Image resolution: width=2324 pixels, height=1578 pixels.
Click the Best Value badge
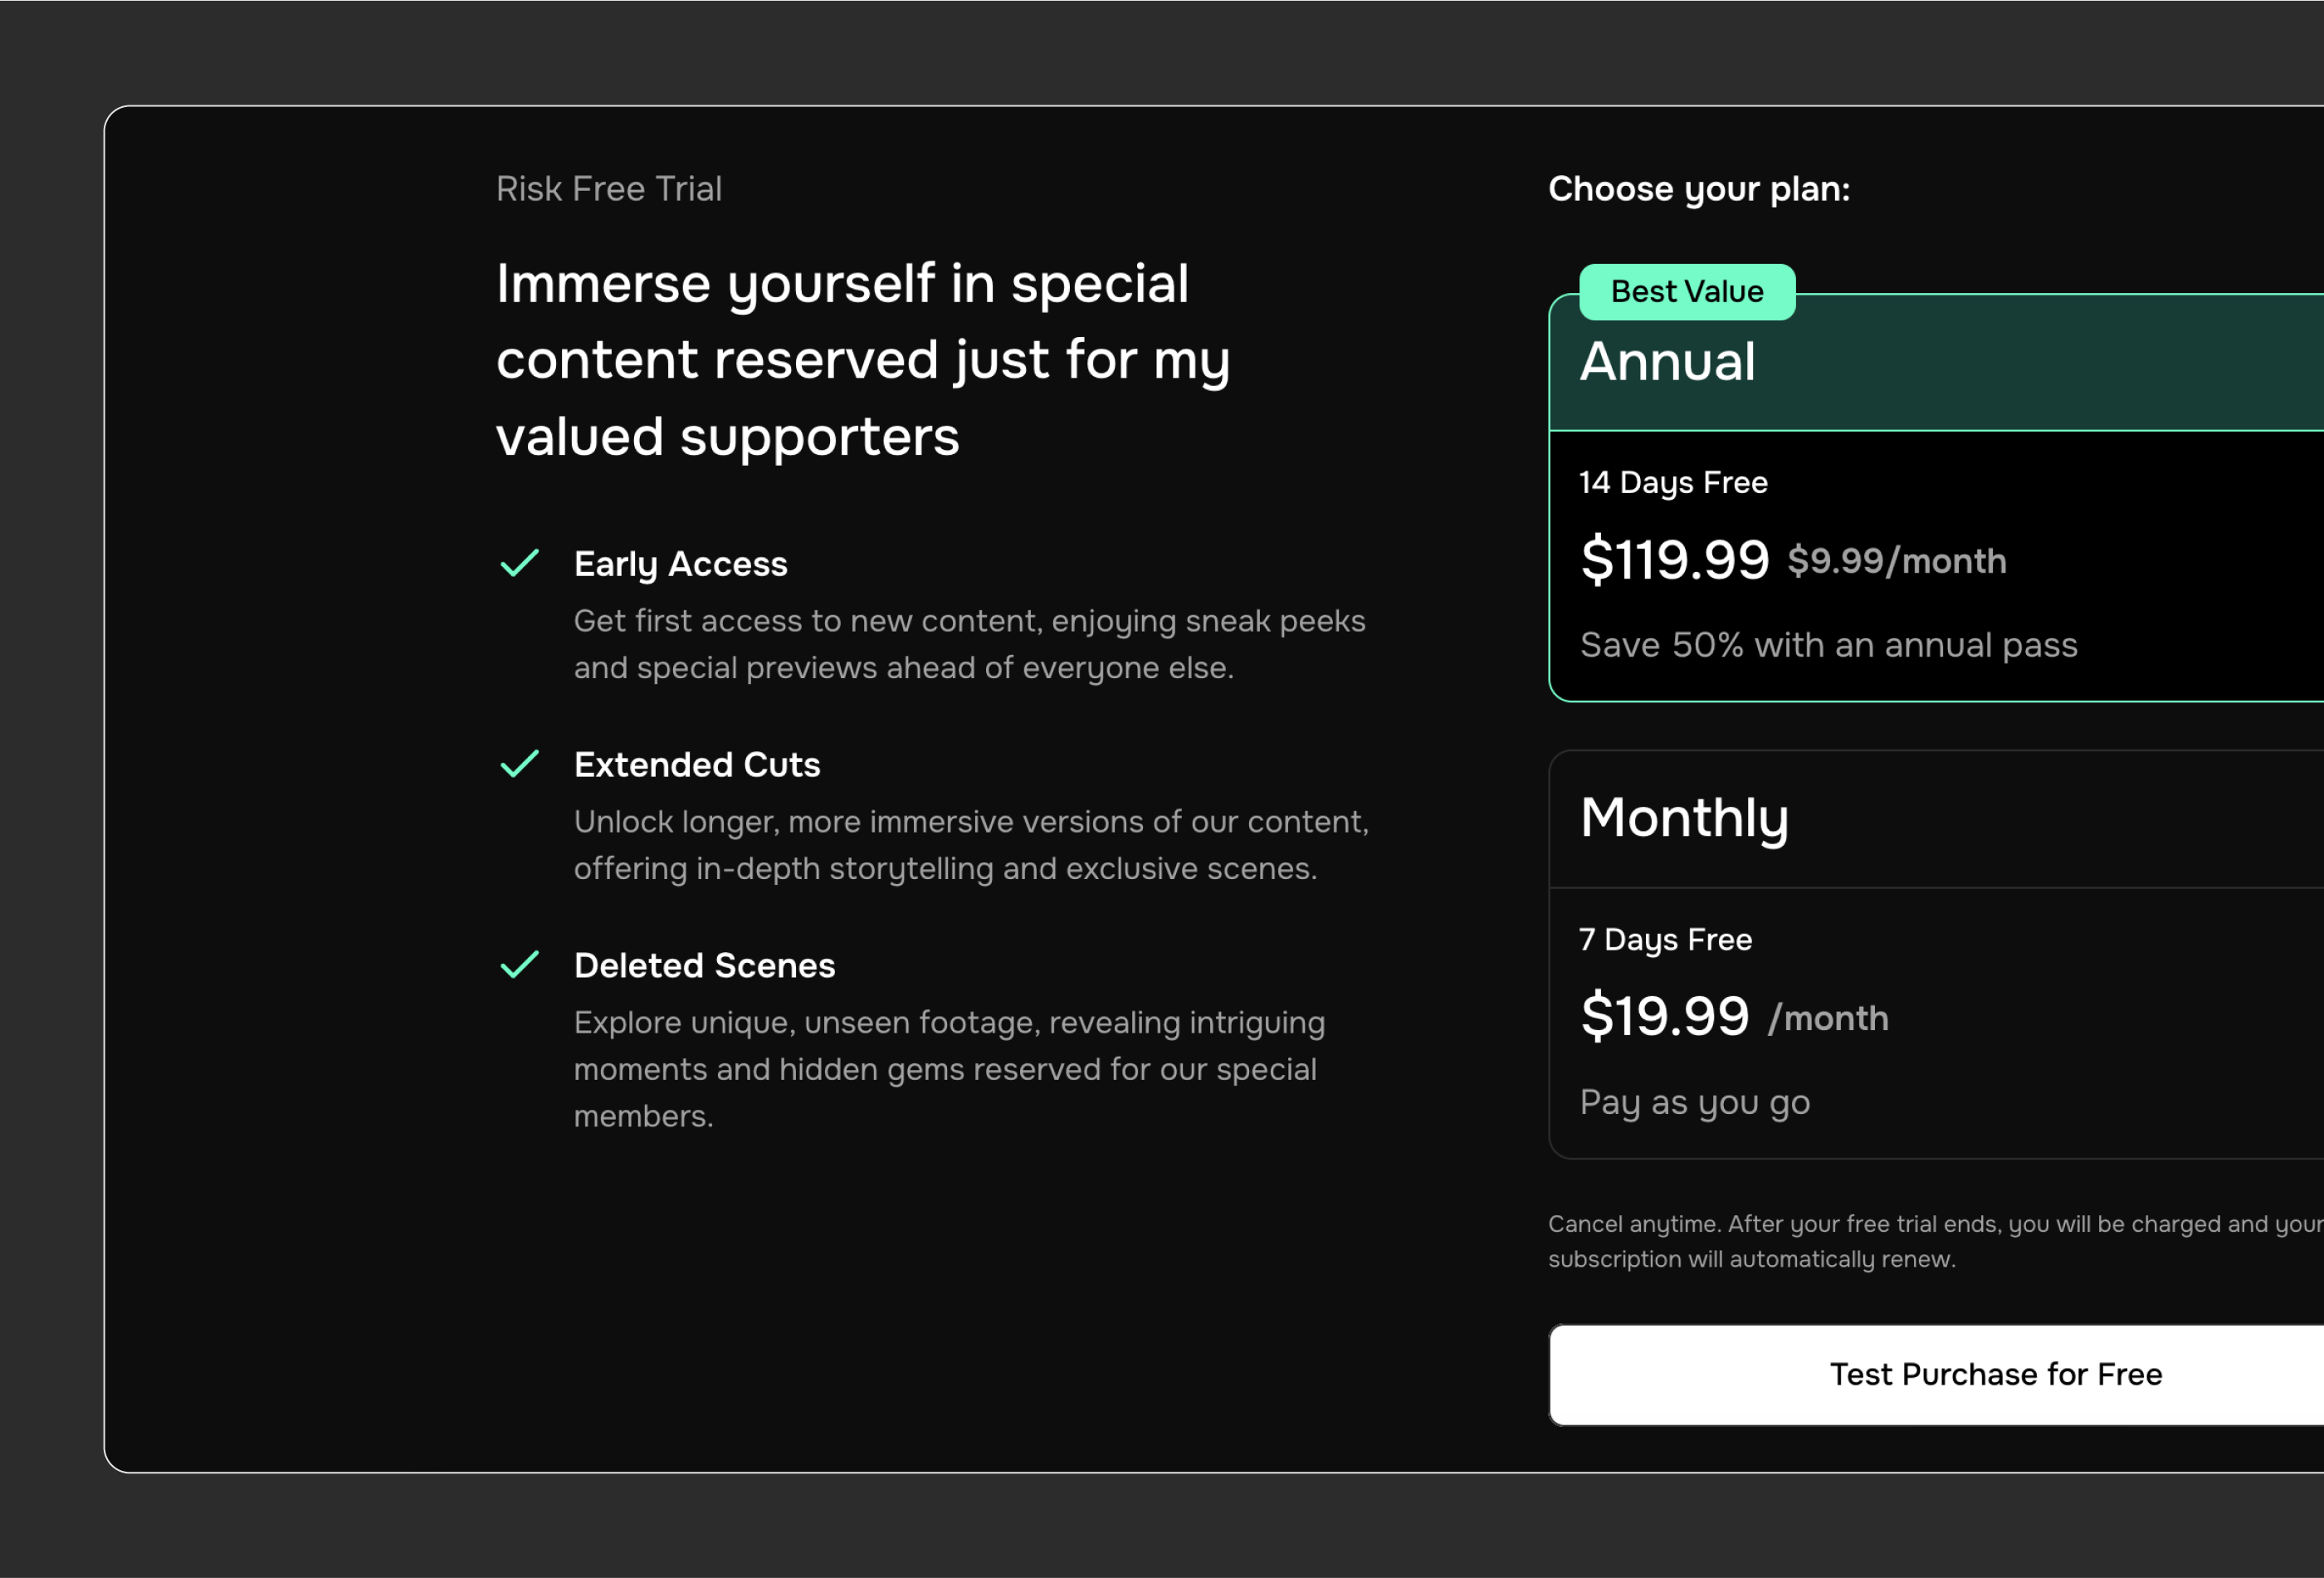[x=1687, y=292]
